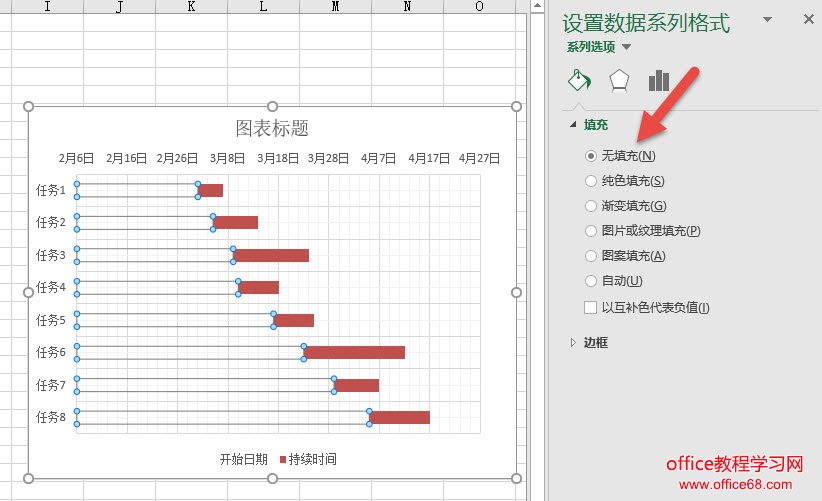Close the format data series pane
822x501 pixels.
click(808, 19)
